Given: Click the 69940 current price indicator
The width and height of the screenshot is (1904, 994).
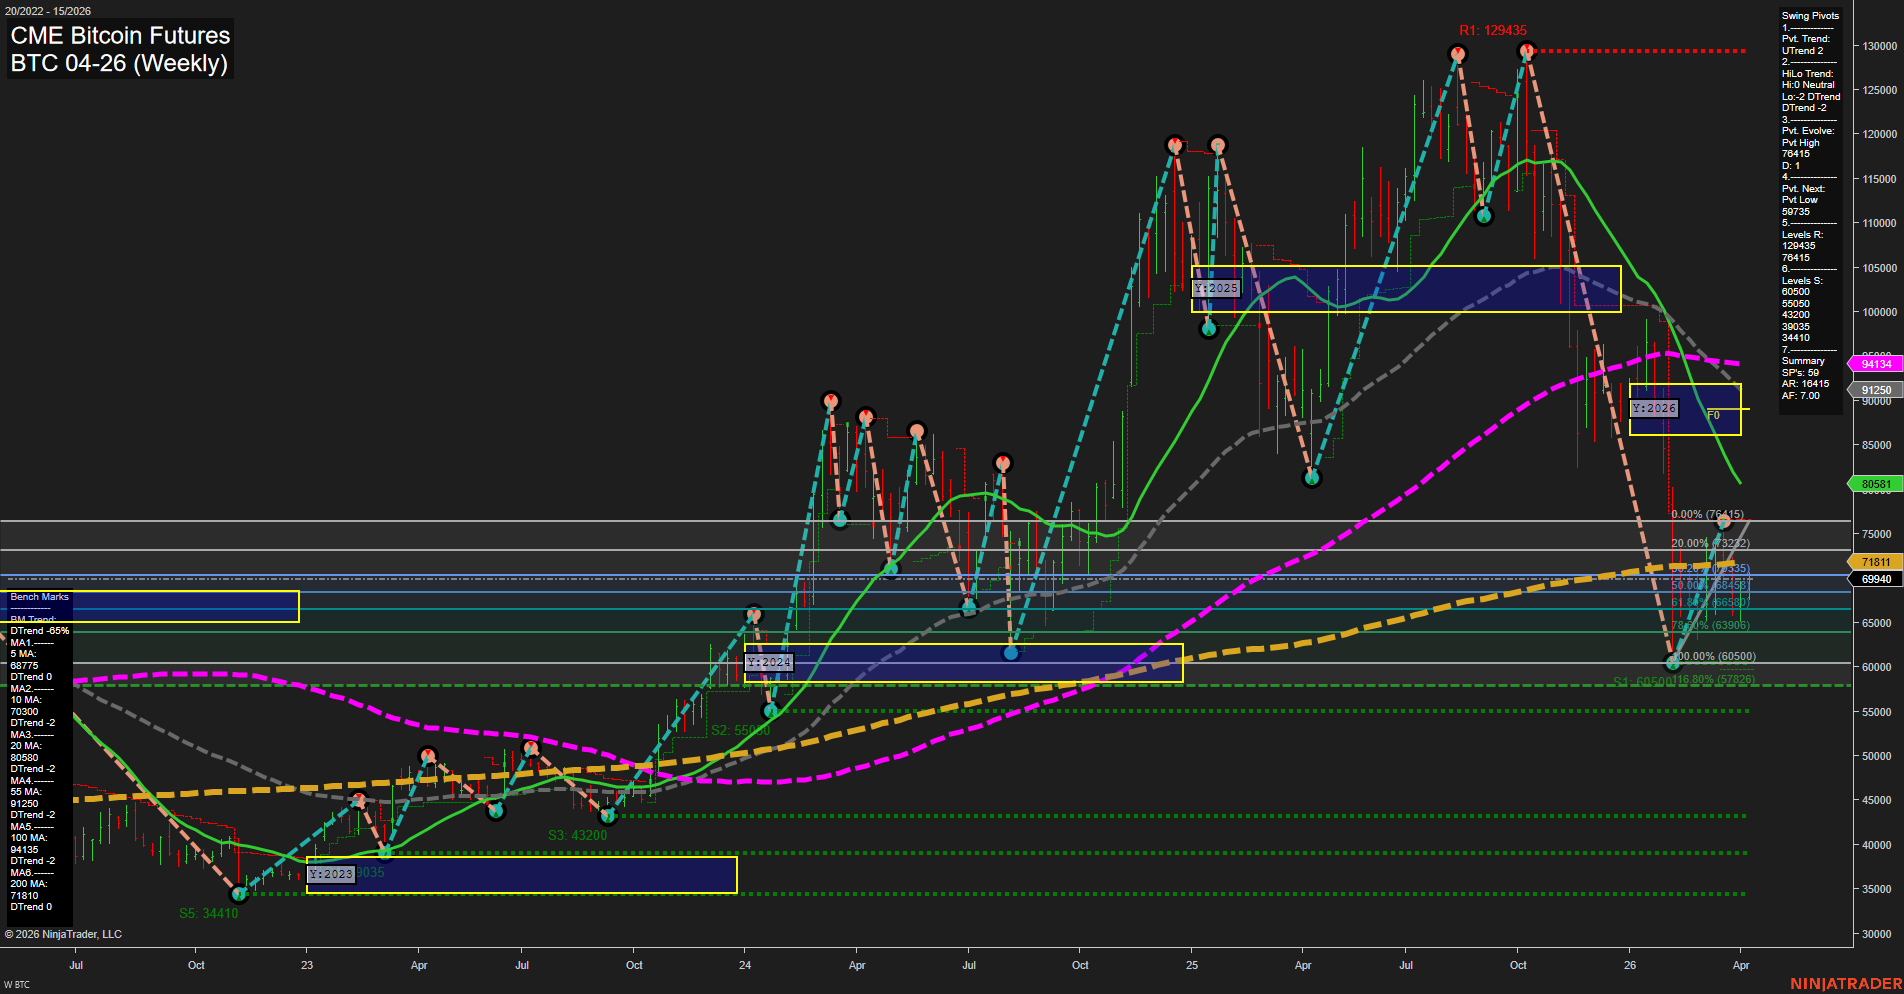Looking at the screenshot, I should pos(1876,578).
